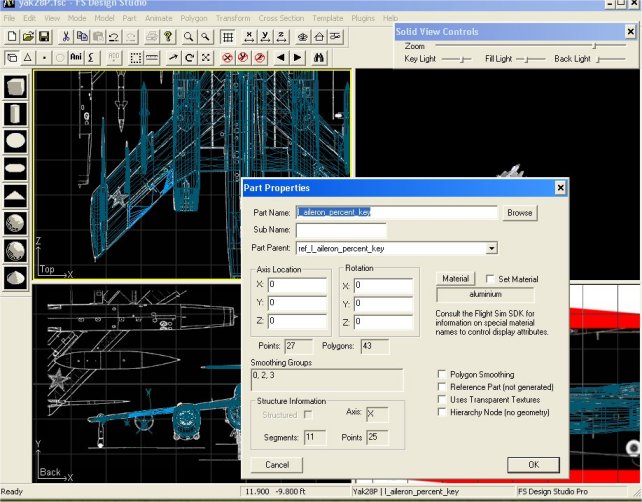Viewport: 642px width, 502px height.
Task: Click the Save file toolbar icon
Action: (x=44, y=37)
